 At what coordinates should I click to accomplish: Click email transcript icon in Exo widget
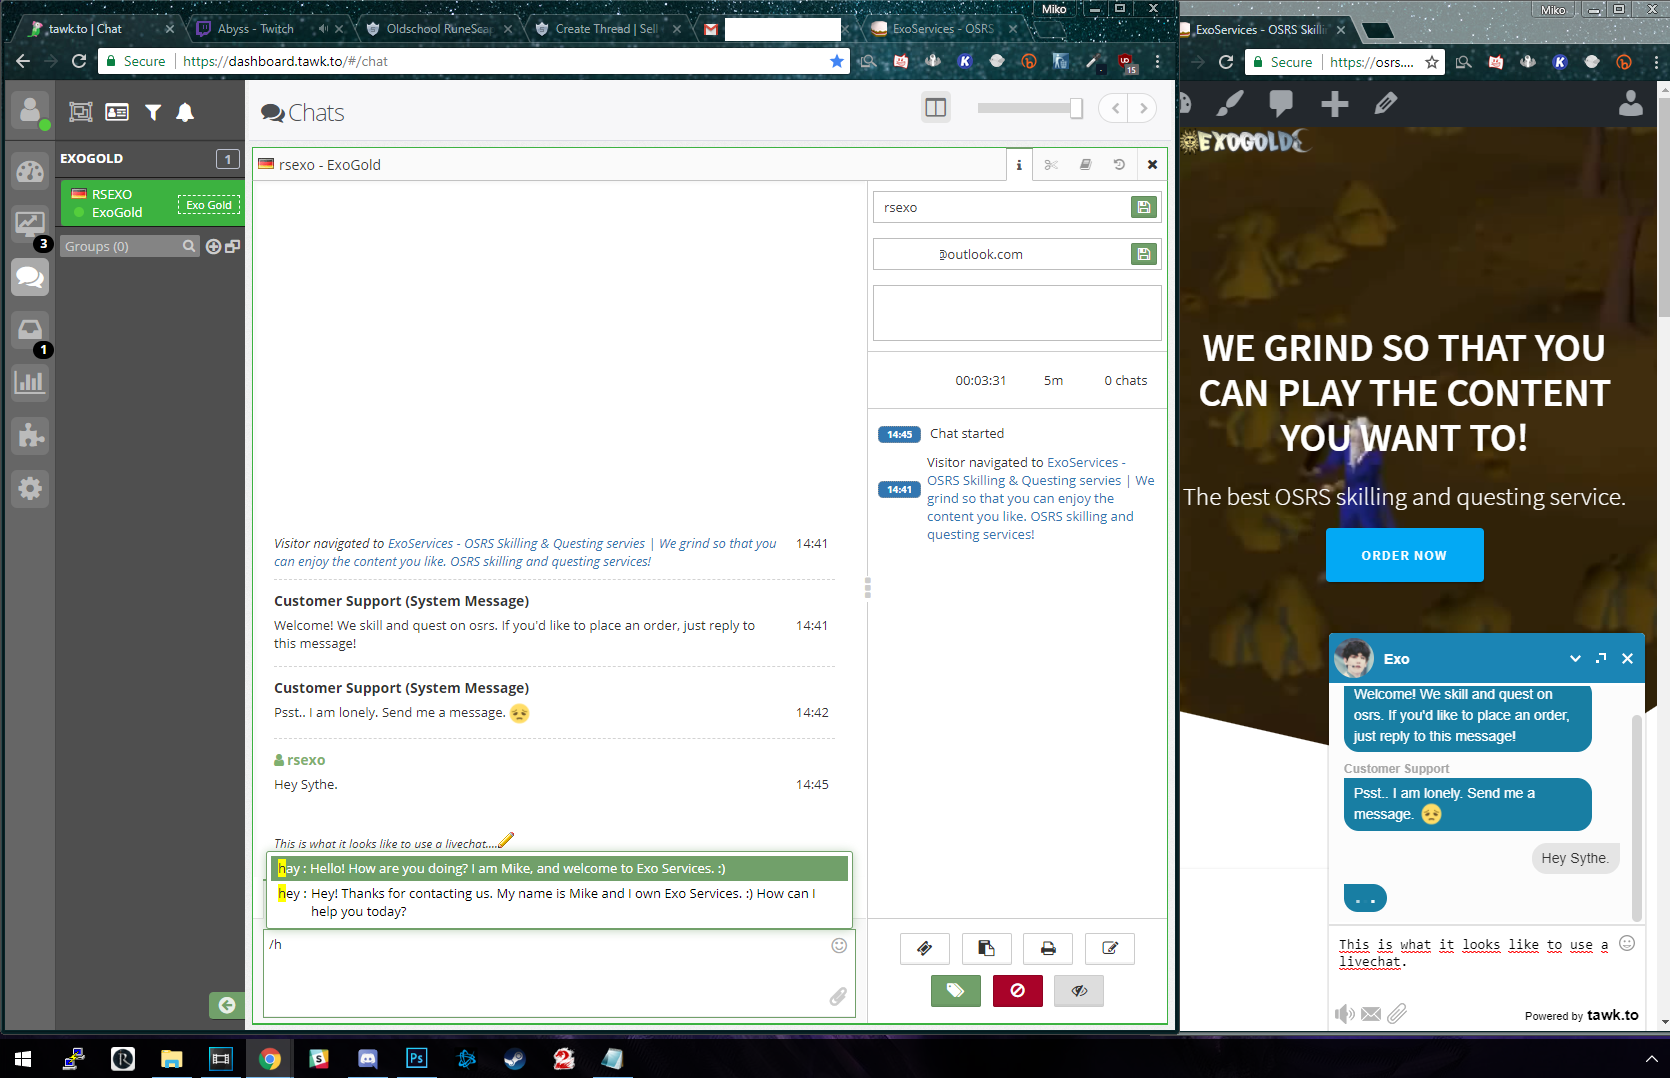tap(1371, 1014)
